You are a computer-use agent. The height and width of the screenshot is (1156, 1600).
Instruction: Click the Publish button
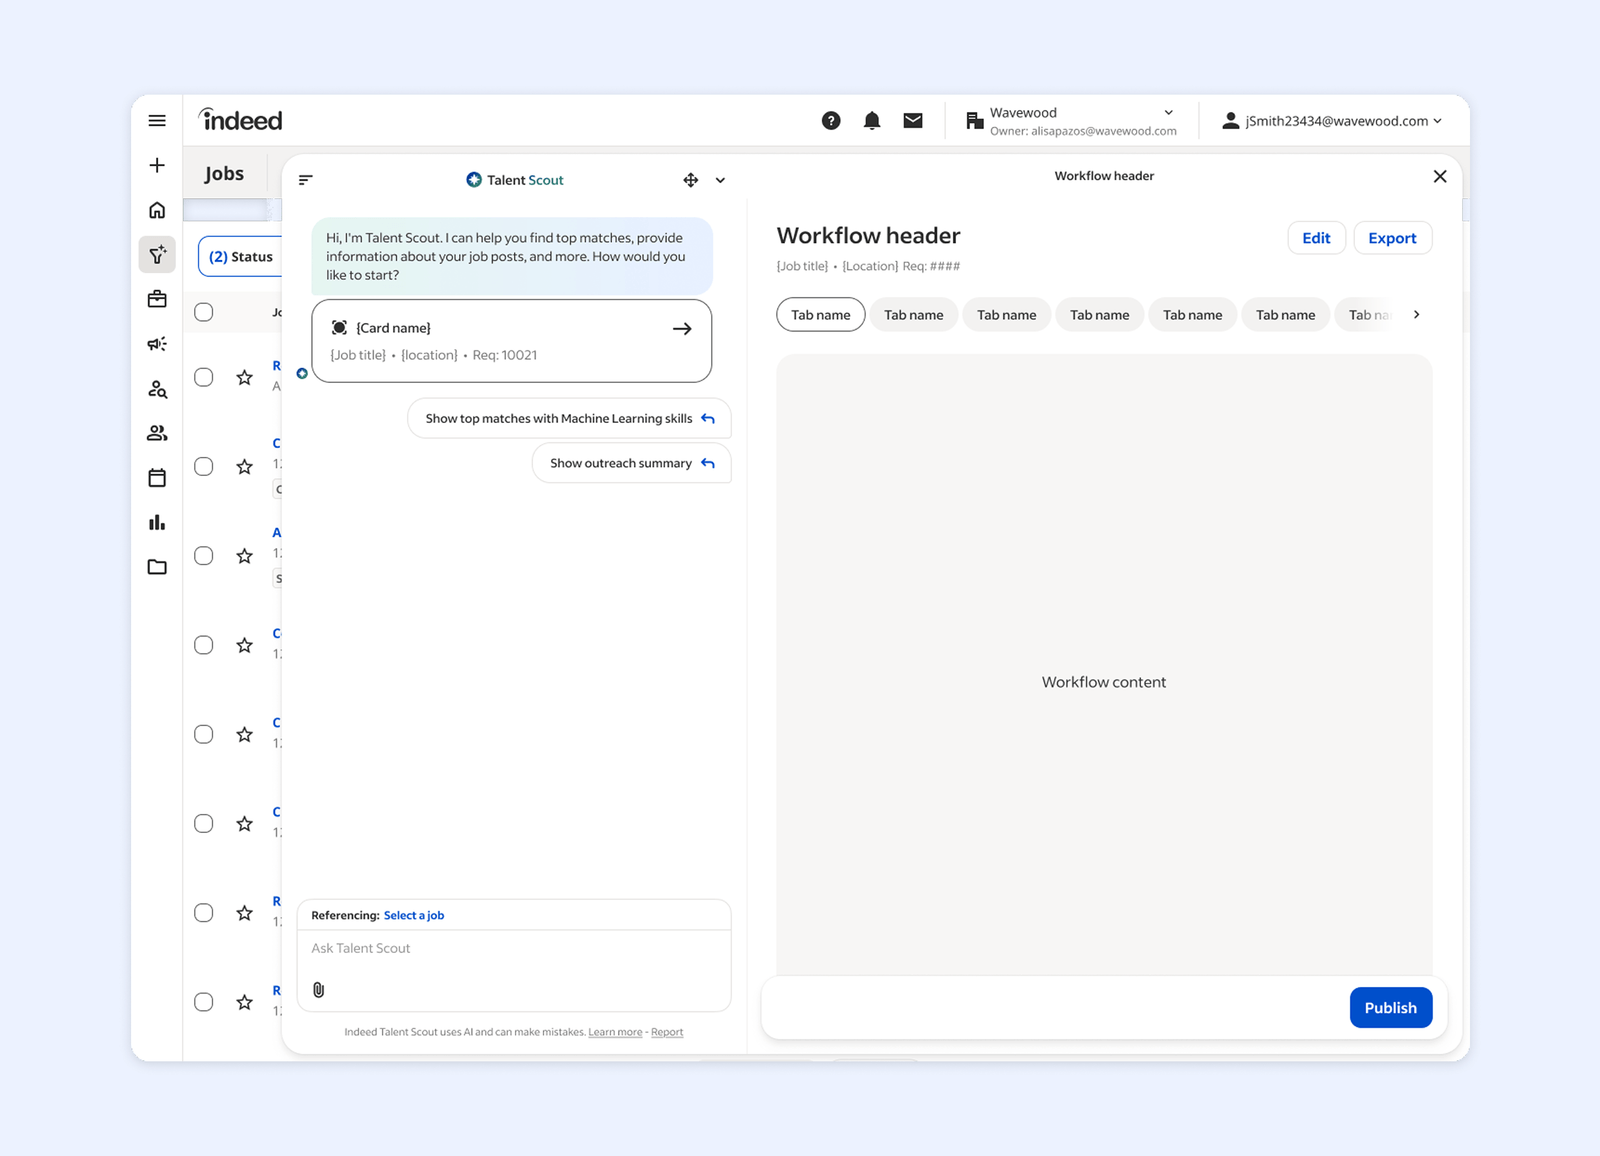click(x=1390, y=1007)
